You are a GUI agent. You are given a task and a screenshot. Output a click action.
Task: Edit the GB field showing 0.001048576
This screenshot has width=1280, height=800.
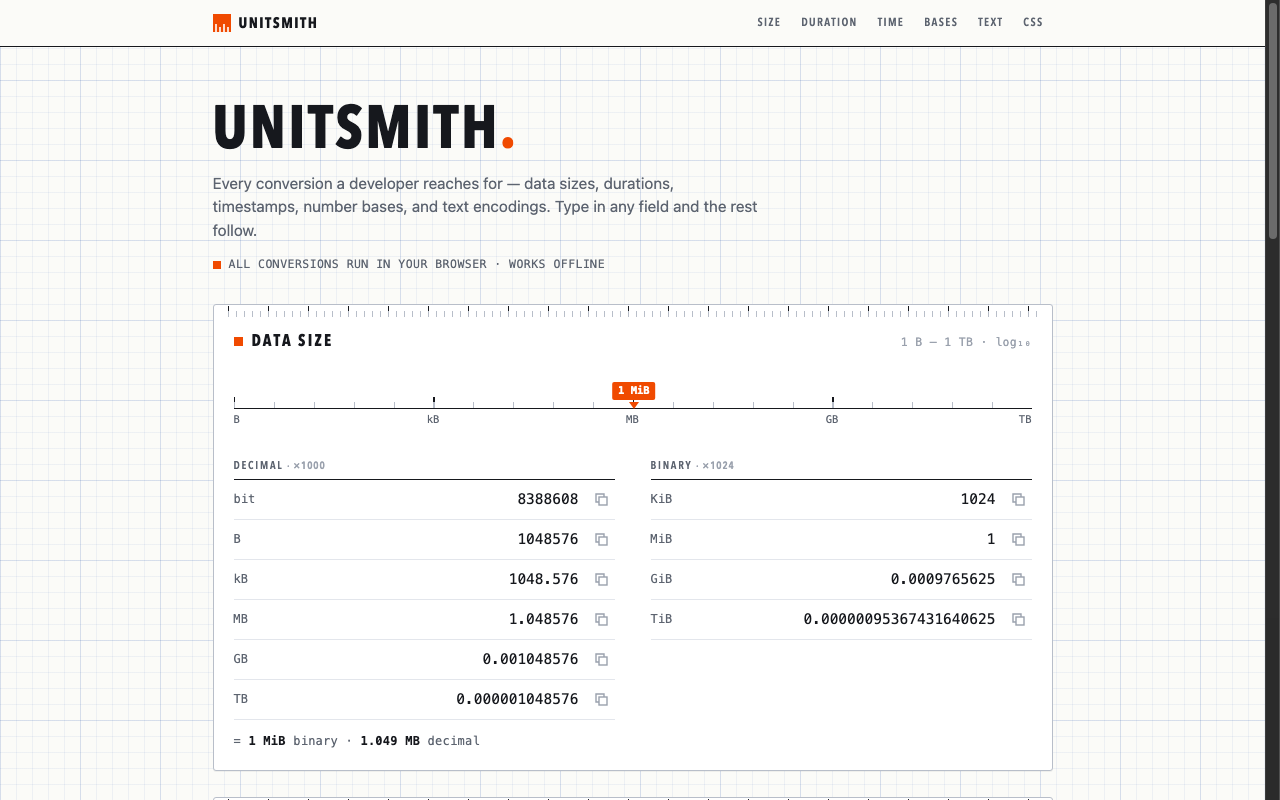tap(424, 659)
